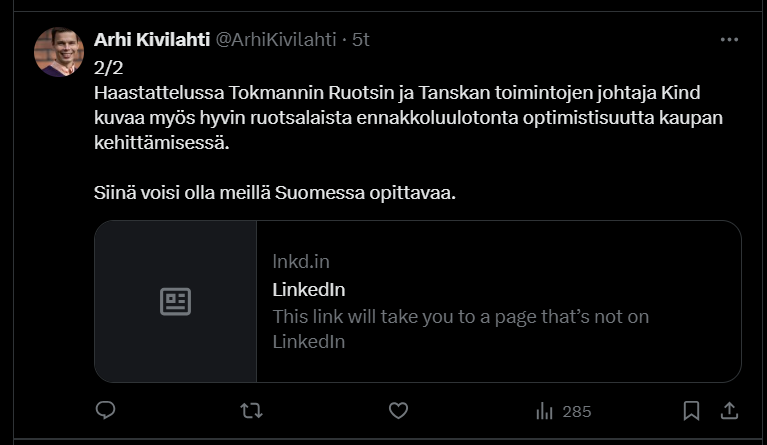Click the 285 view count
Image resolution: width=767 pixels, height=445 pixels.
point(577,411)
